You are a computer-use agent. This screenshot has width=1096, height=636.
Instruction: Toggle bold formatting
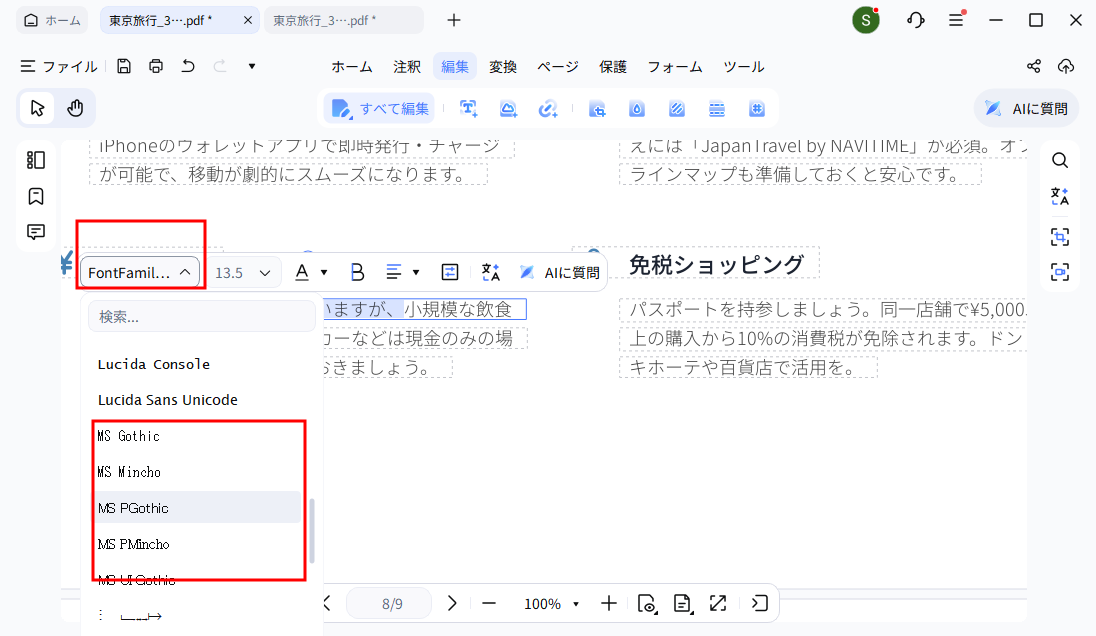(357, 272)
